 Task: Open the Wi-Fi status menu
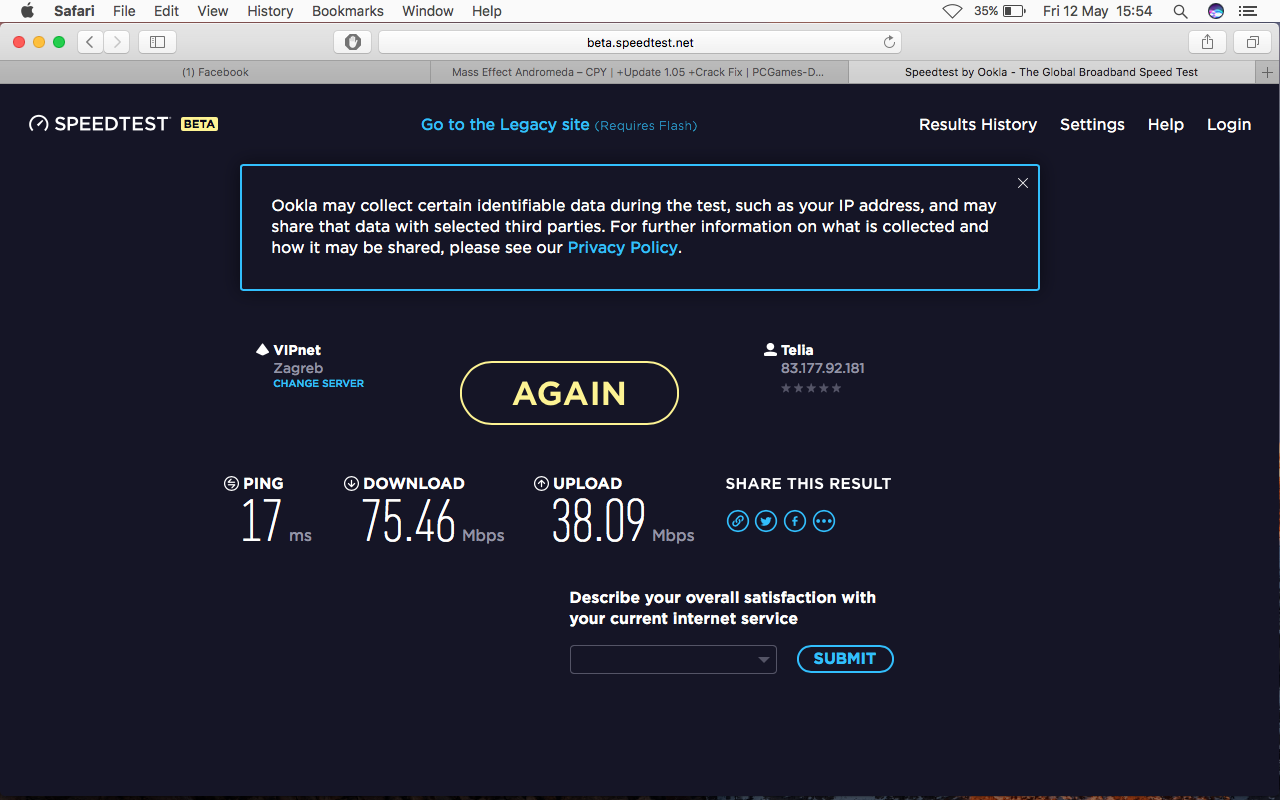952,11
